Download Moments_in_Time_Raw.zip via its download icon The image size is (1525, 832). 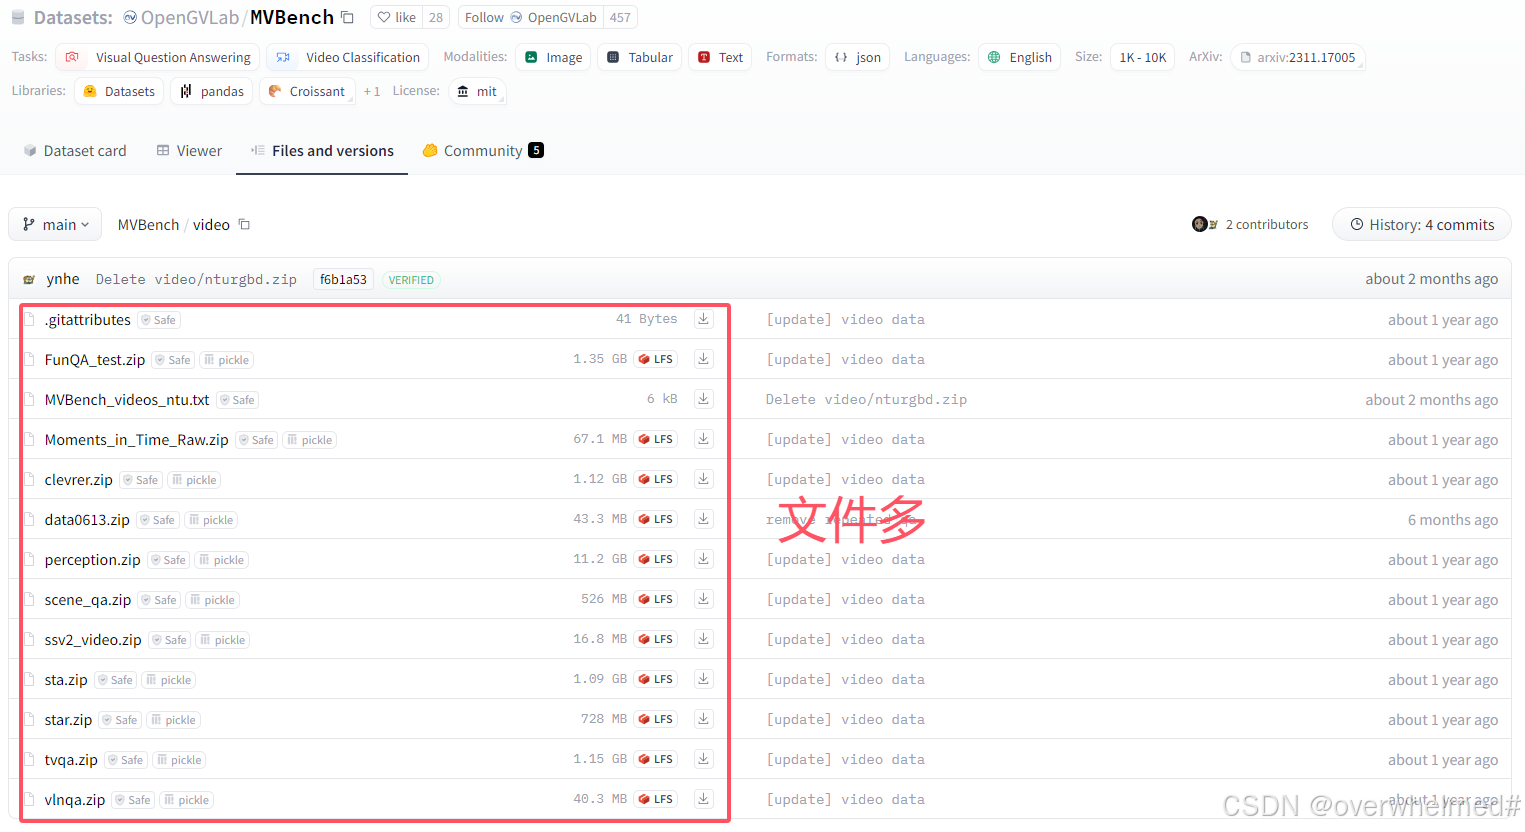click(x=704, y=439)
